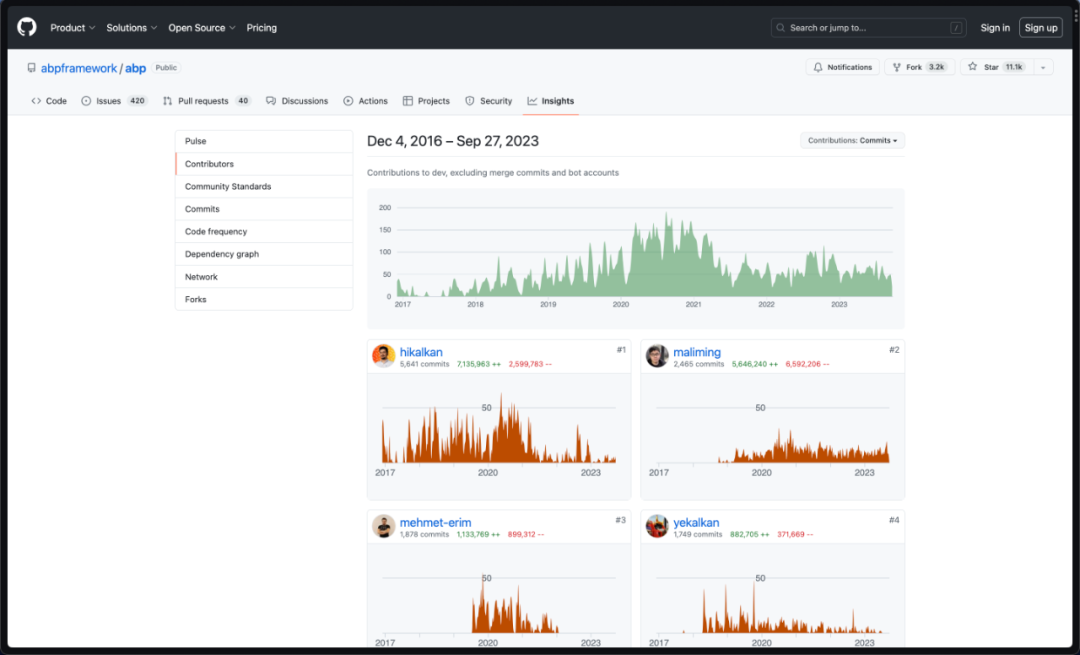Expand the Open Source menu
This screenshot has height=655, width=1080.
pyautogui.click(x=202, y=28)
